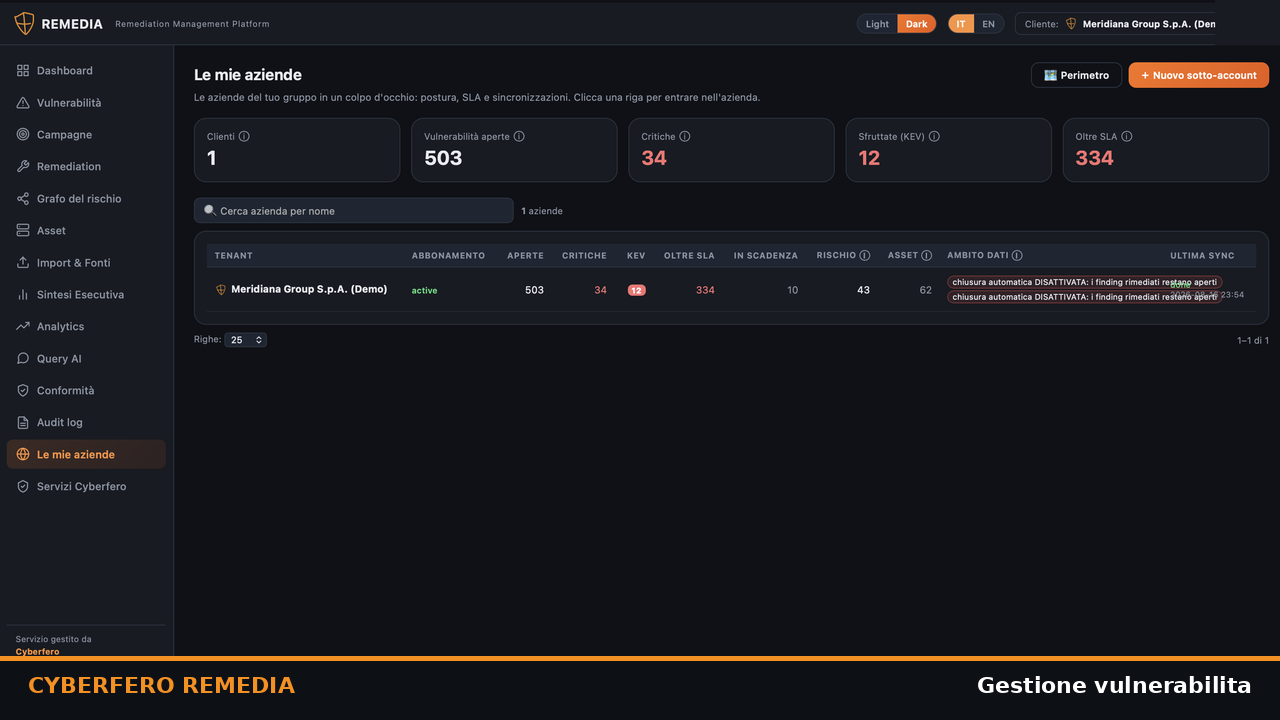Select the Campagne target icon
The image size is (1280, 720).
pyautogui.click(x=23, y=135)
